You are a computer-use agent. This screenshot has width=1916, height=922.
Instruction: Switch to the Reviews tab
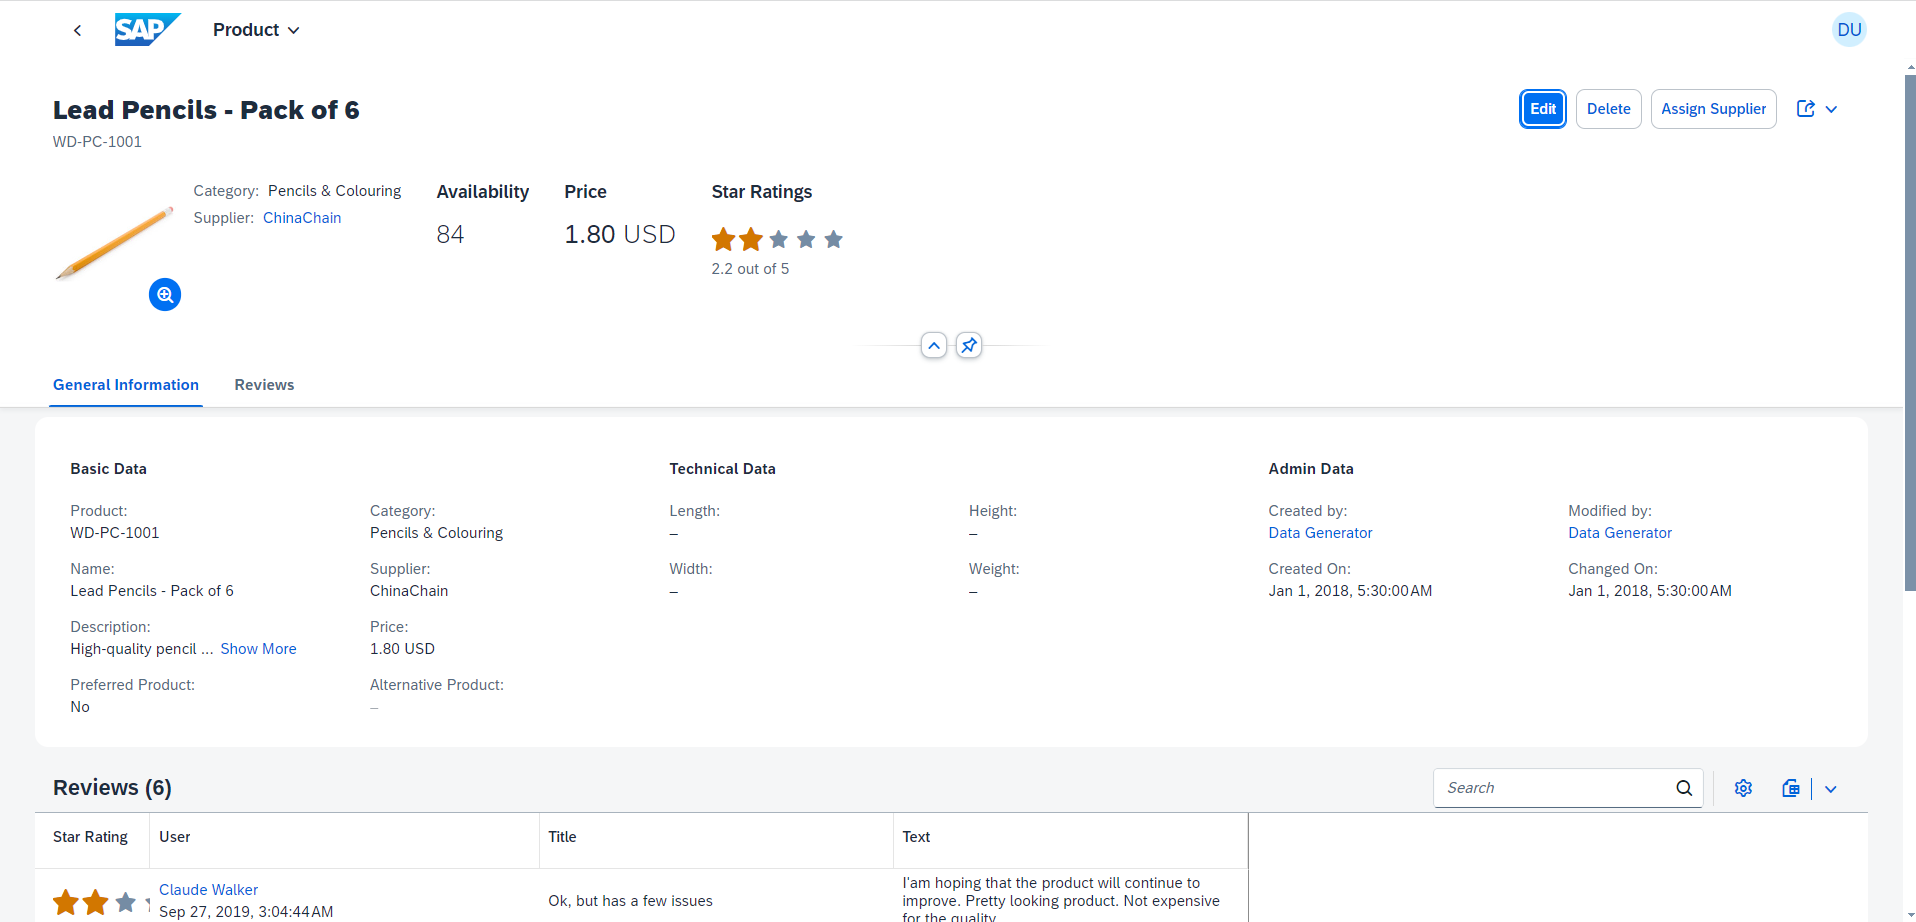264,385
